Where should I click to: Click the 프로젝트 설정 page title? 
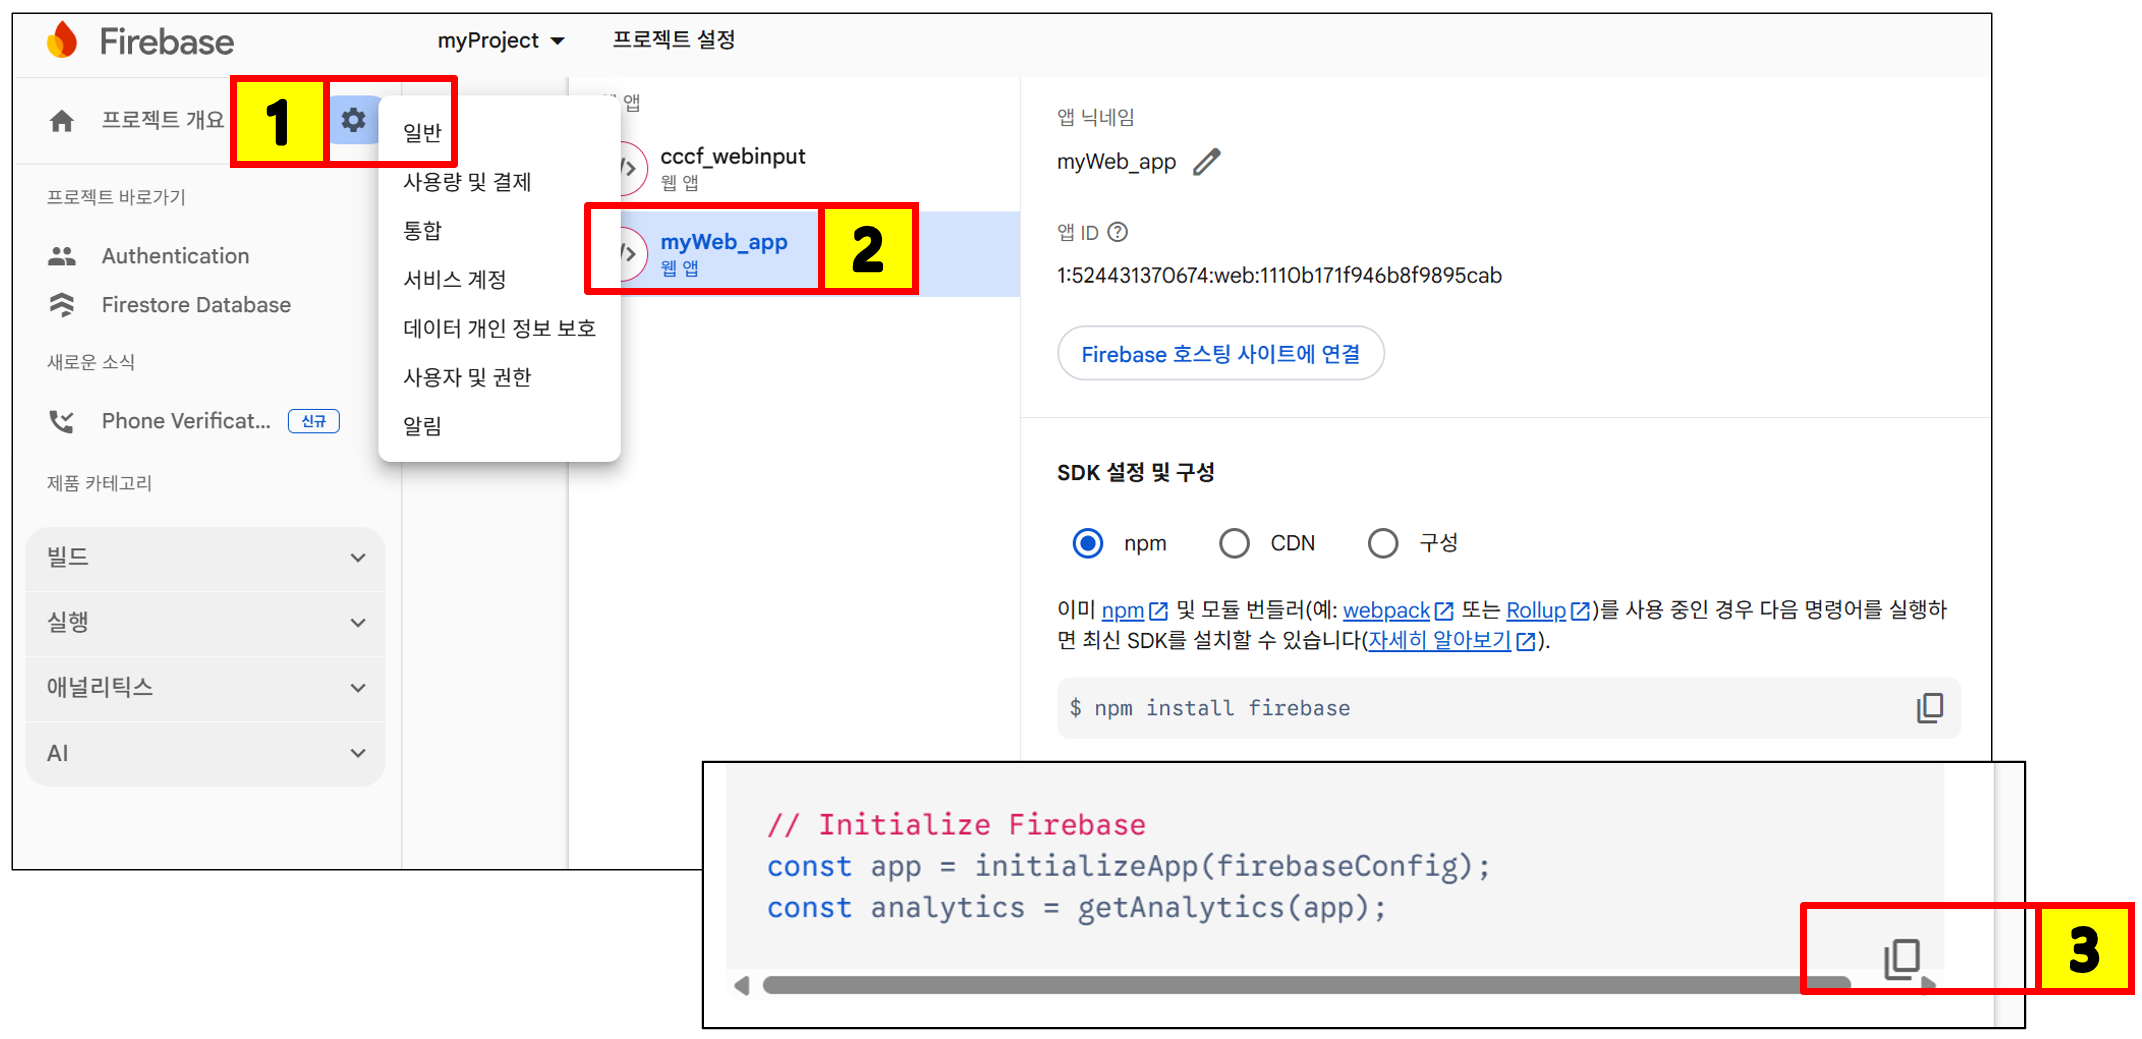tap(674, 40)
